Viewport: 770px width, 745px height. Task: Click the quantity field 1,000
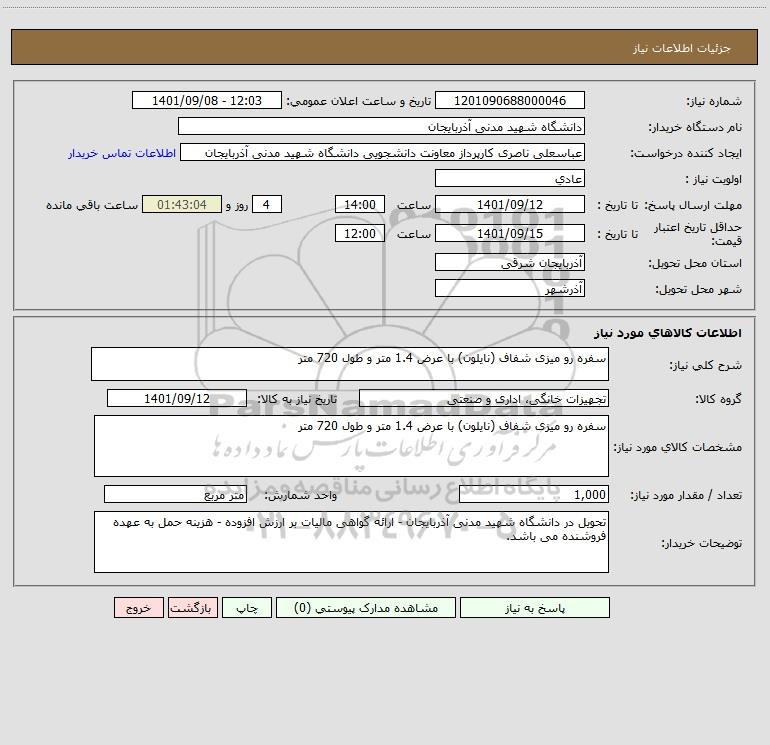(534, 494)
